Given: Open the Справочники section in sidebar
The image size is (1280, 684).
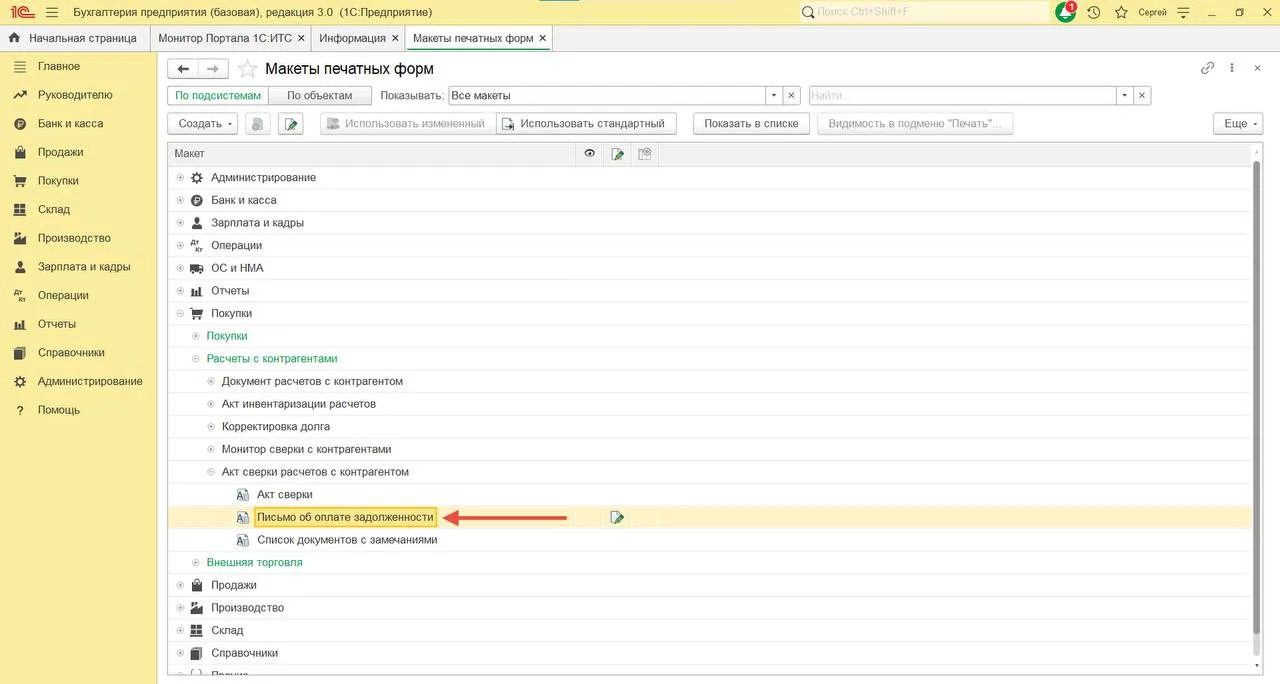Looking at the screenshot, I should [x=71, y=353].
